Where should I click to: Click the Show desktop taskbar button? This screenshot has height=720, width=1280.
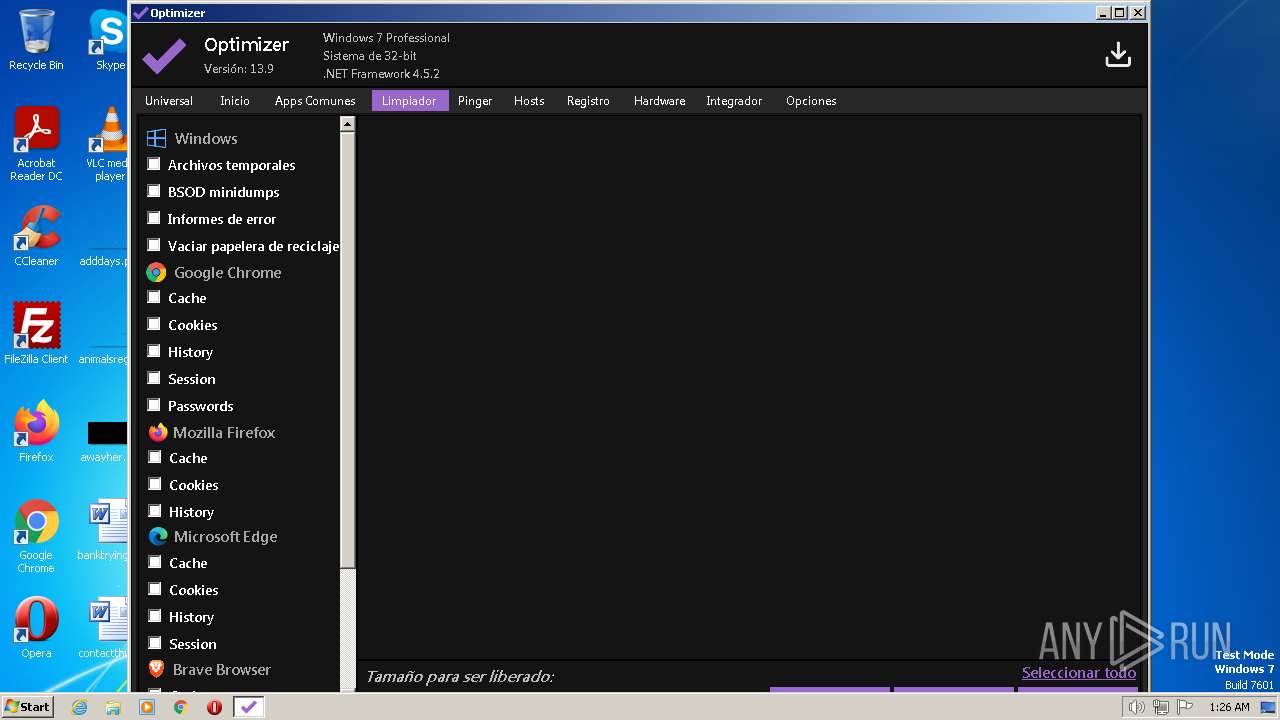click(1268, 707)
